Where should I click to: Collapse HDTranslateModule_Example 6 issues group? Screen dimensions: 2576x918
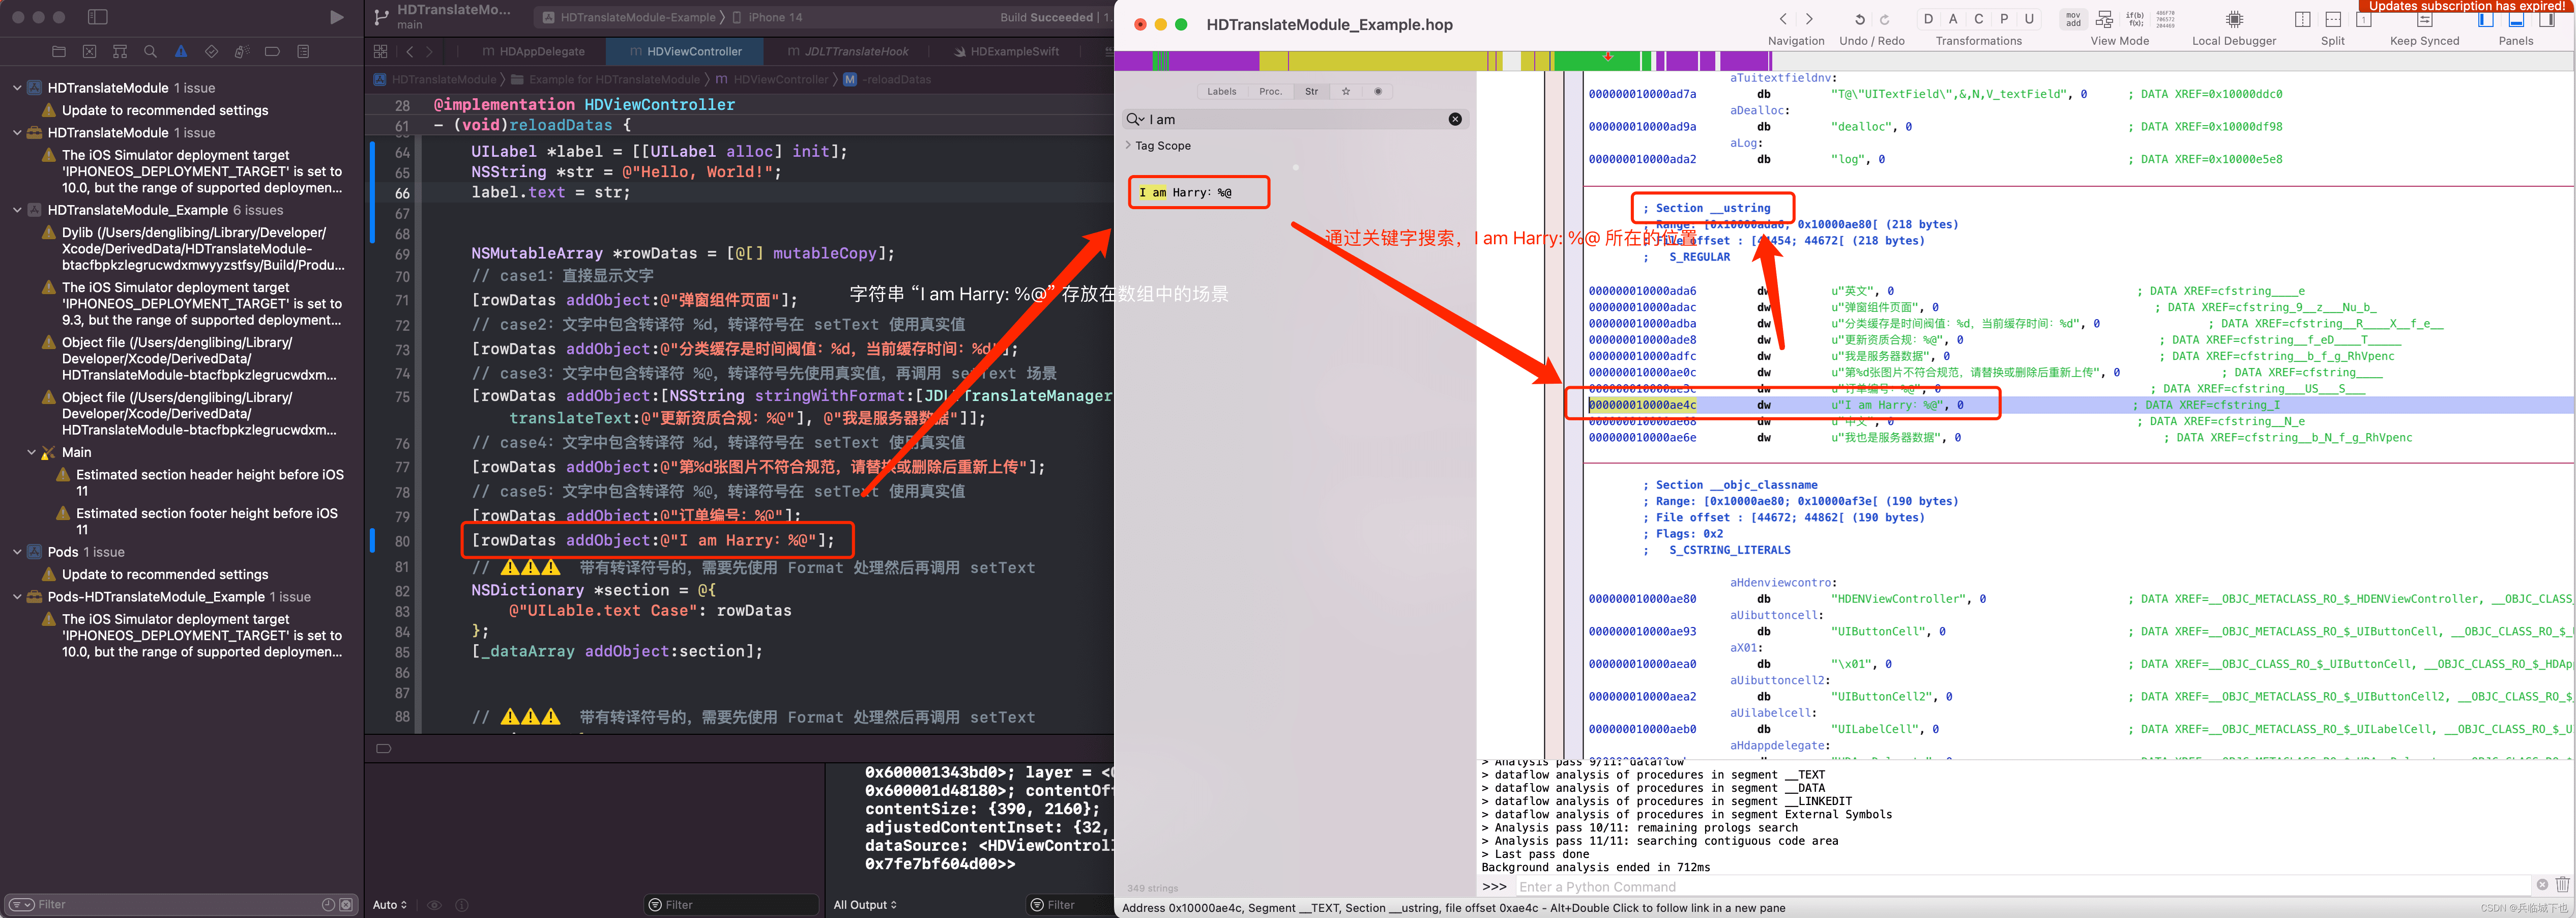(17, 210)
